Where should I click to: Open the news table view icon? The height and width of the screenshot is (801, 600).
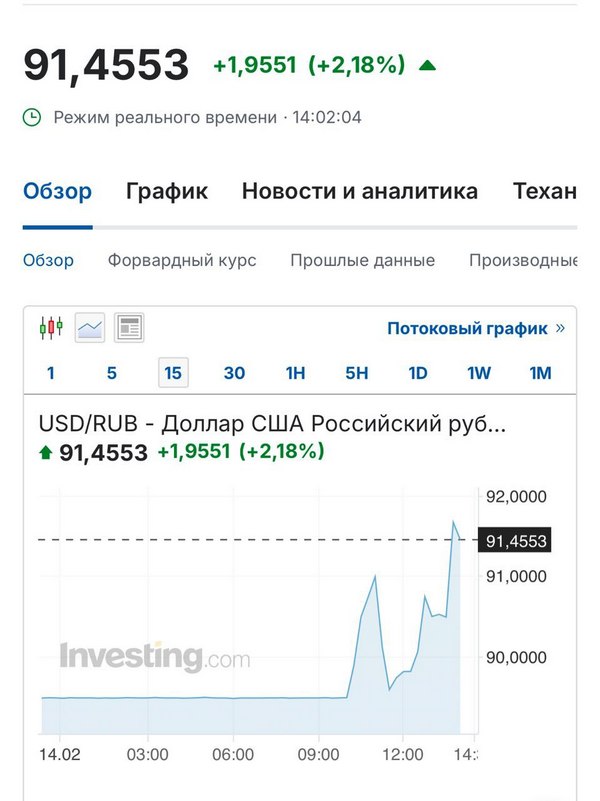[x=129, y=327]
